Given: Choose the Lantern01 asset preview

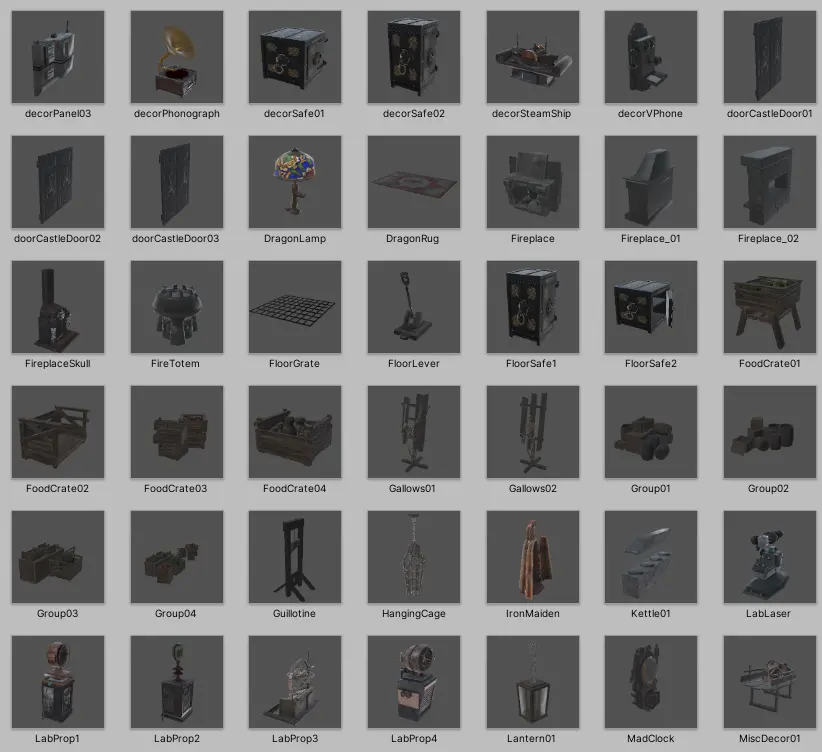Looking at the screenshot, I should tap(533, 682).
